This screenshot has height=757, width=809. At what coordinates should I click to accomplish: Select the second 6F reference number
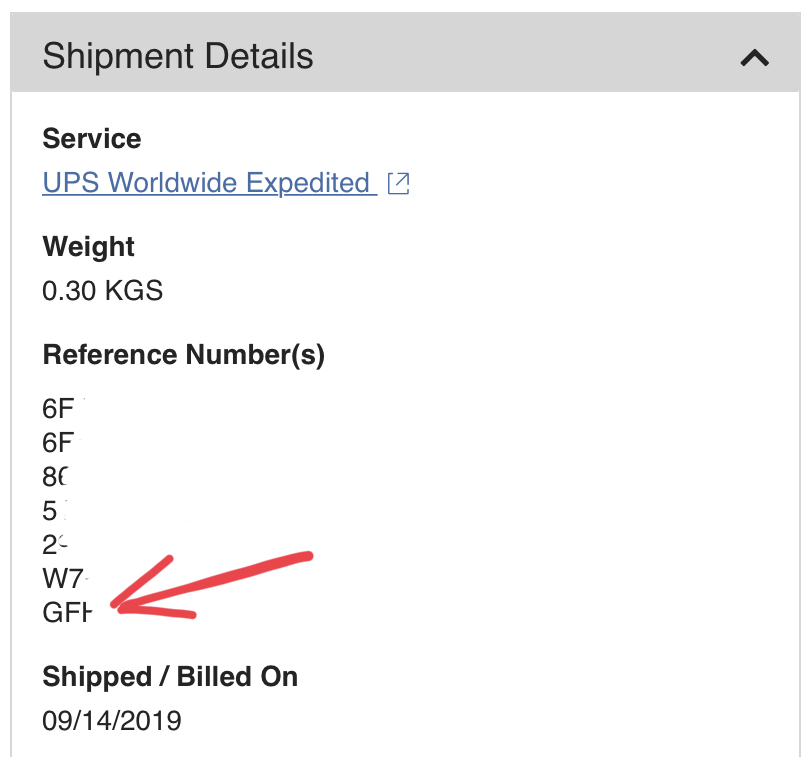pos(59,443)
